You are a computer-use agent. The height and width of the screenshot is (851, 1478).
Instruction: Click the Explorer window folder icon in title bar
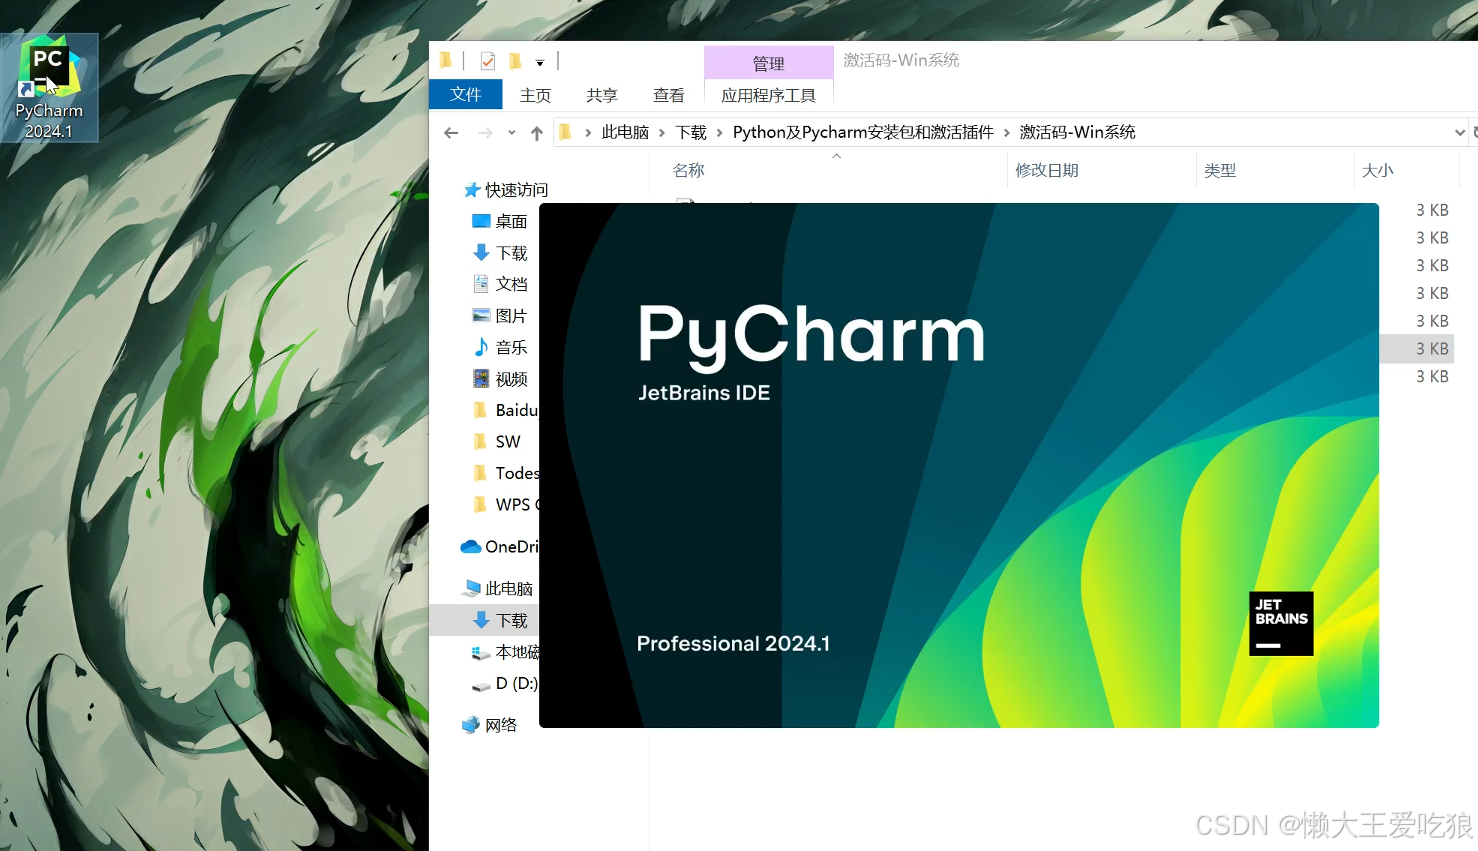(x=446, y=61)
